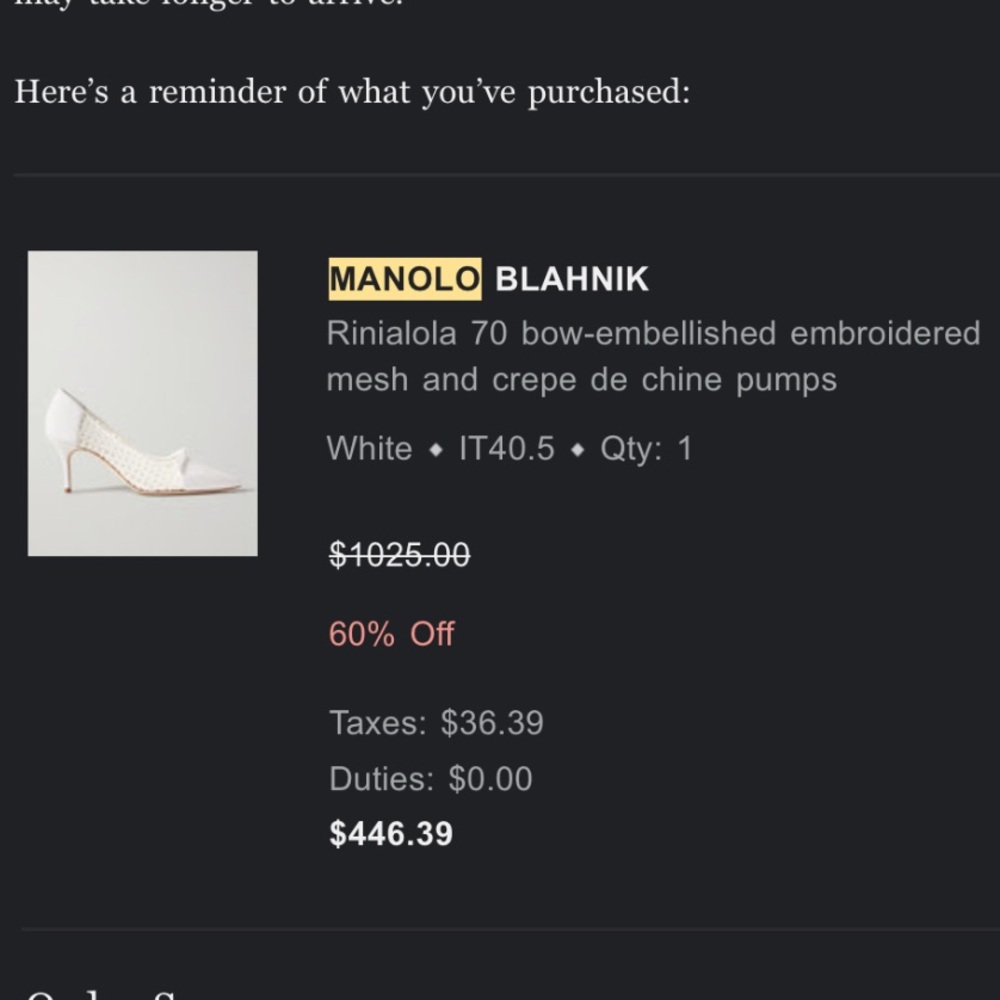Click the highlighted MANOLO brand word
Screen dimensions: 1000x1000
tap(405, 279)
